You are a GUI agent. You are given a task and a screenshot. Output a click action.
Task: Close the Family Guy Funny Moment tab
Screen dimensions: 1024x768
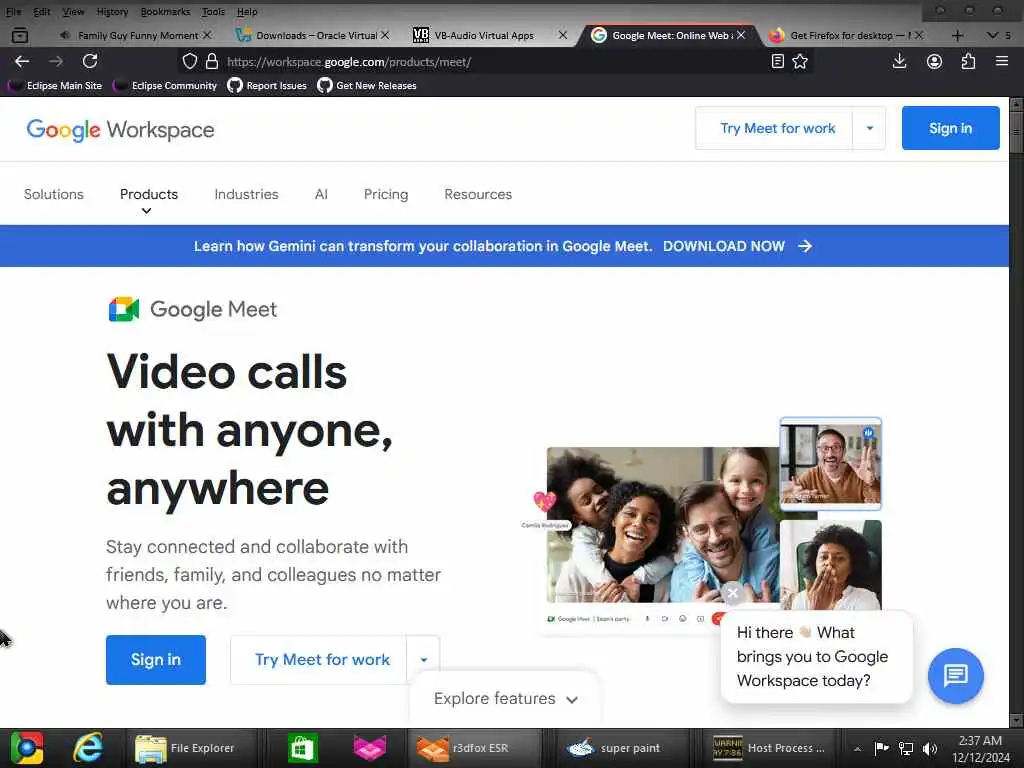click(x=207, y=35)
